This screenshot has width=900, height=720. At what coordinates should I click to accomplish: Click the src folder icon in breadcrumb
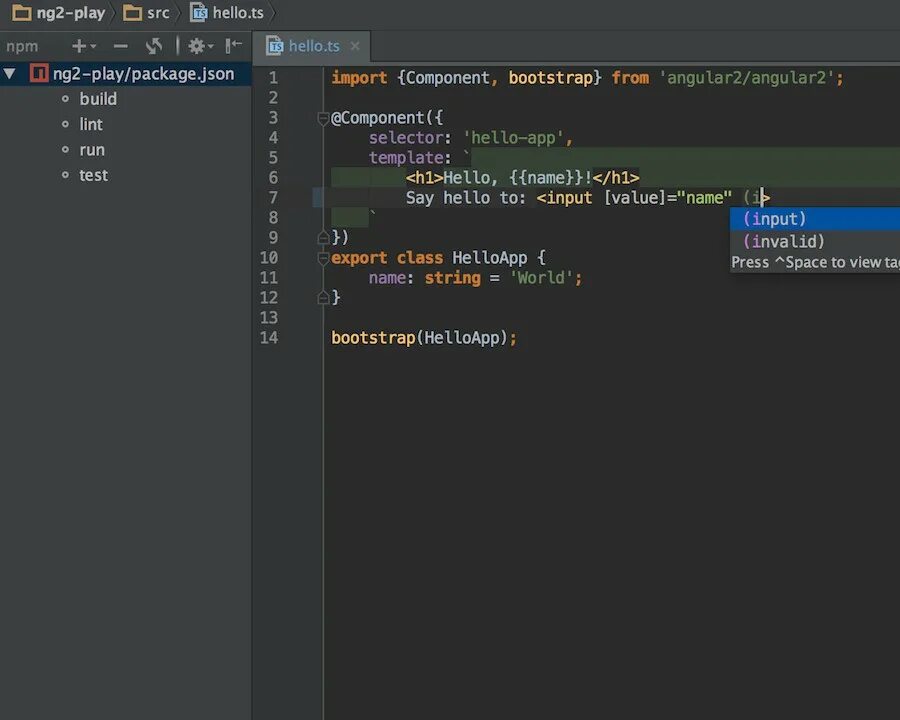coord(133,13)
